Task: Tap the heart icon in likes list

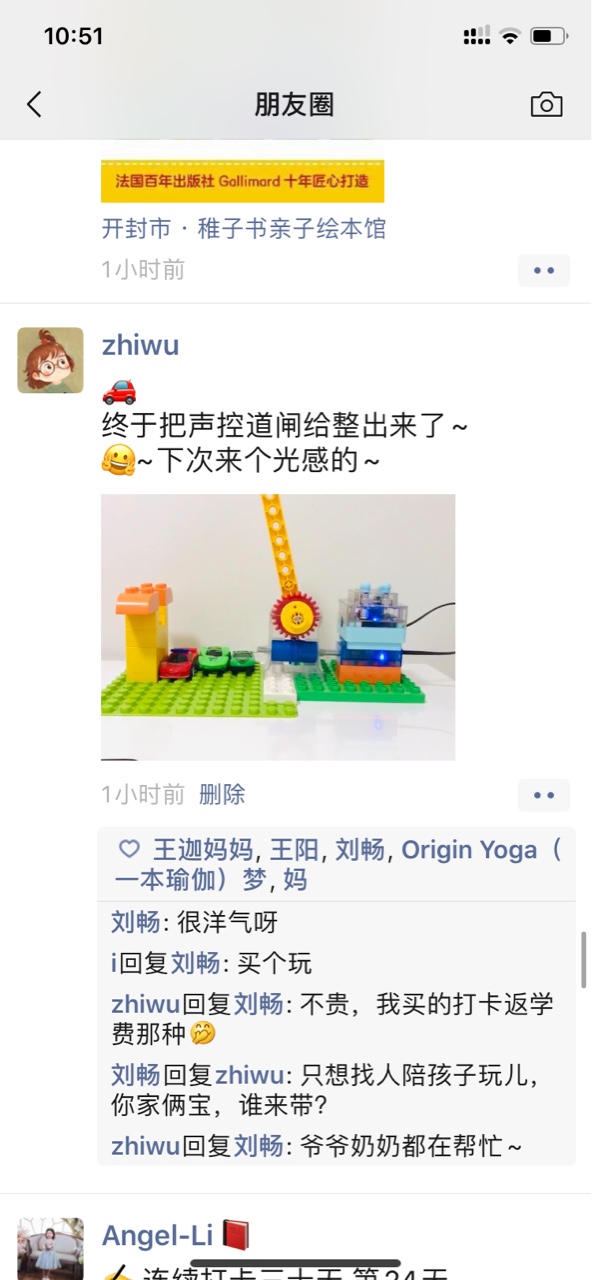Action: coord(129,850)
